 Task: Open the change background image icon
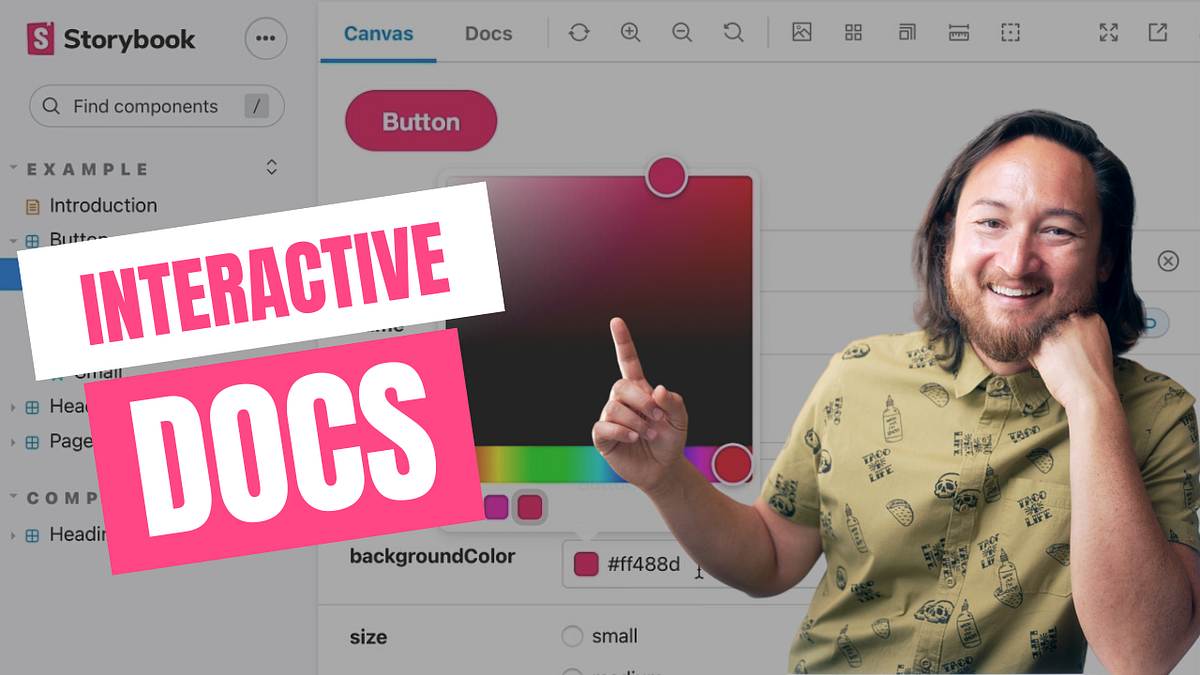click(x=801, y=32)
